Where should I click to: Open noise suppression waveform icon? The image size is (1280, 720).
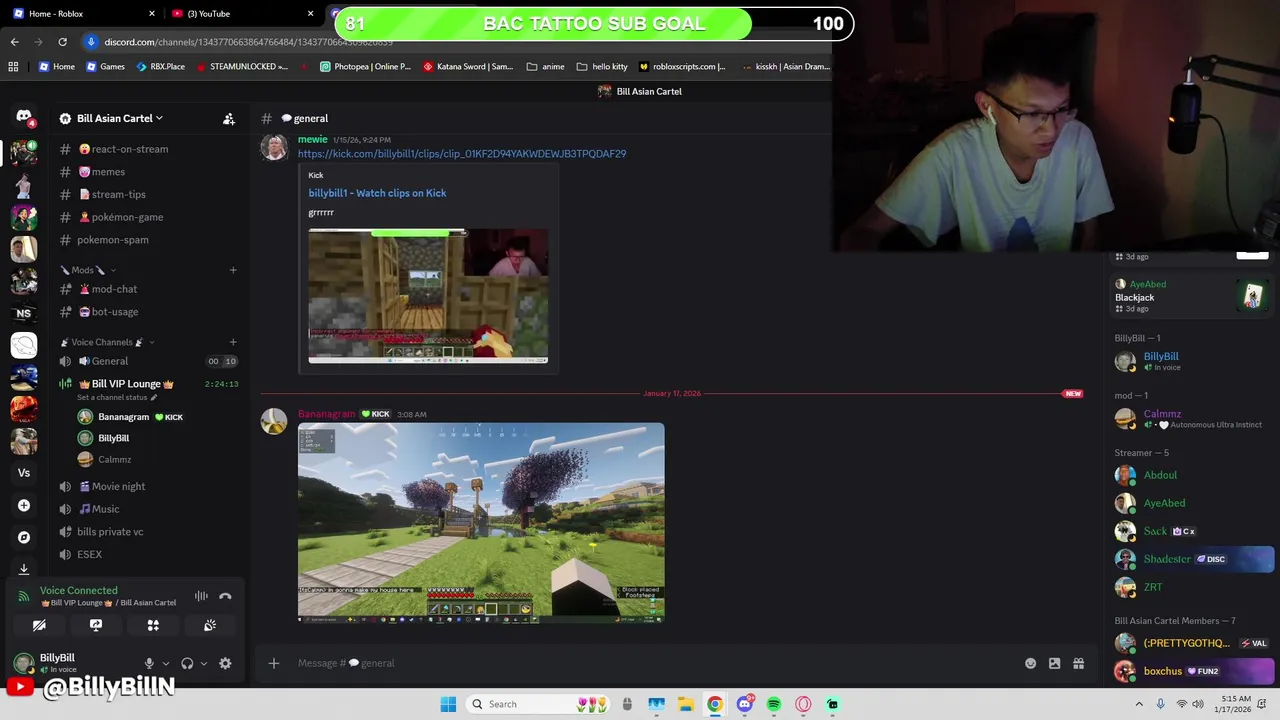(201, 596)
